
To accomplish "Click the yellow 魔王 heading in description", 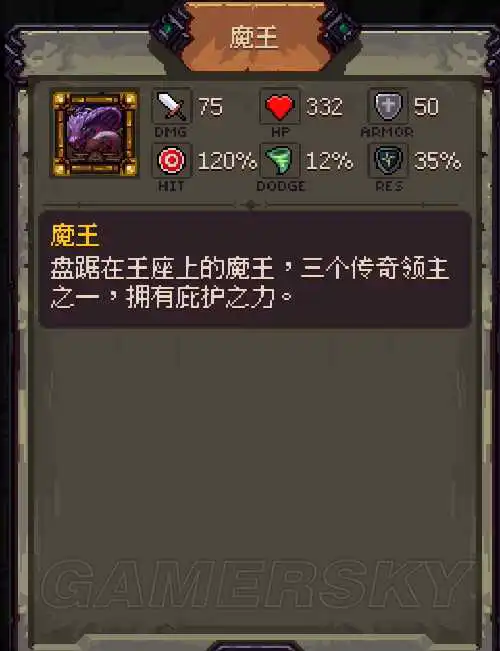I will click(x=75, y=235).
